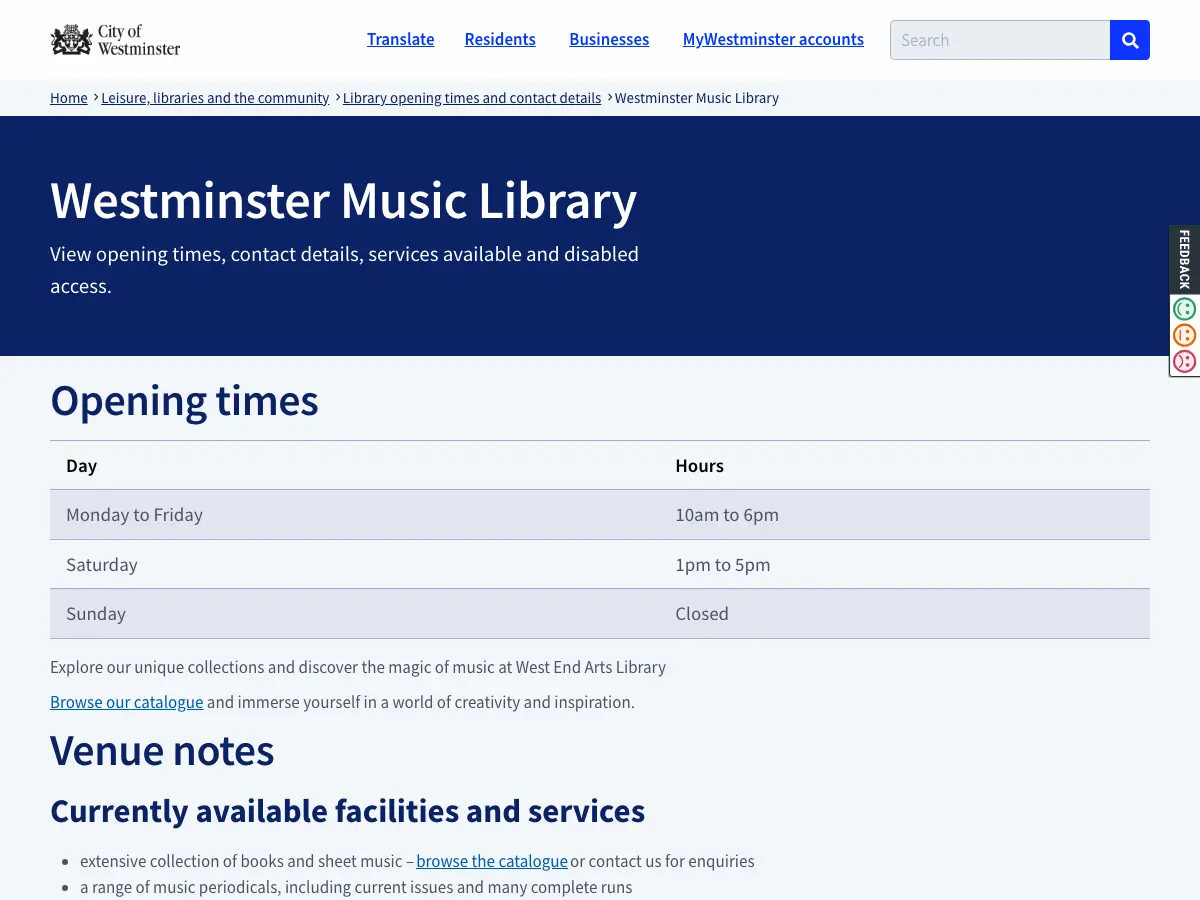Click the Monday to Friday cell
Screen dimensions: 1200x900
tap(354, 515)
